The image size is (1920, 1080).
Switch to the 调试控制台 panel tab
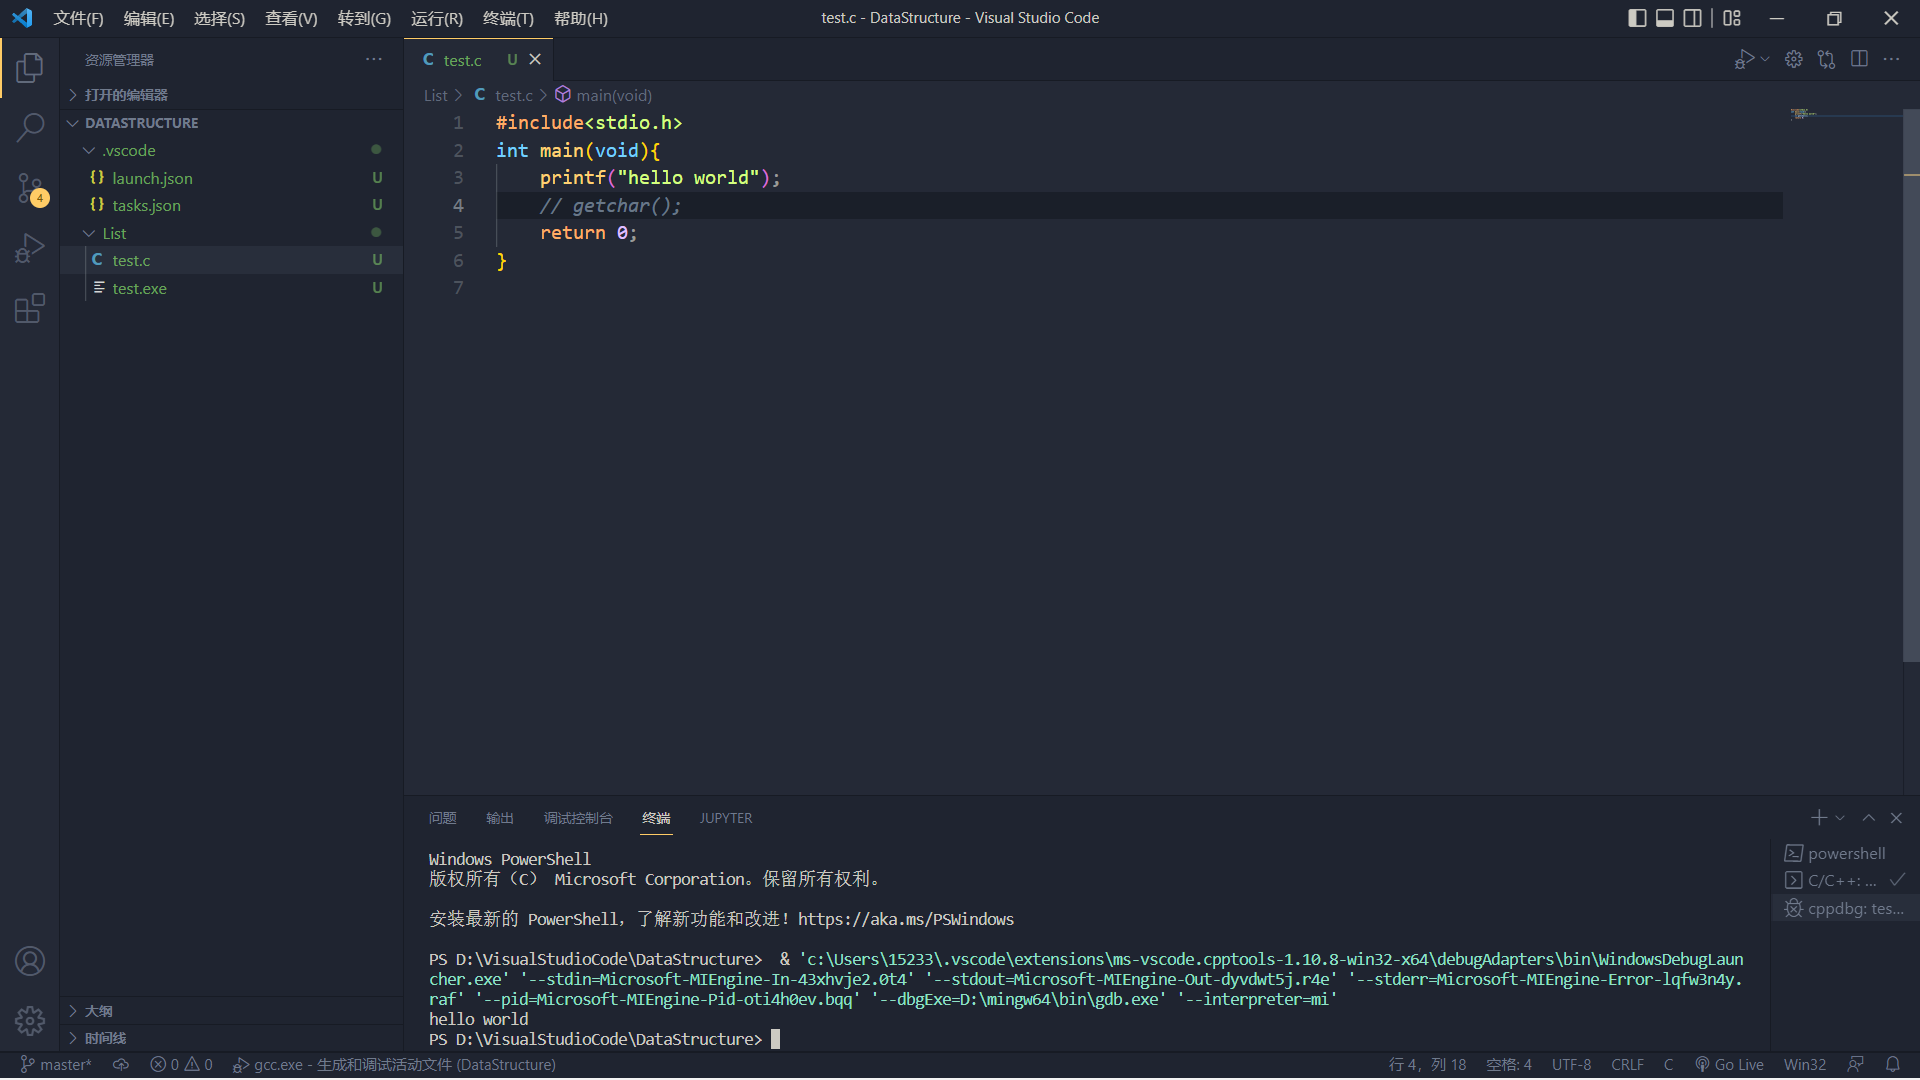577,818
